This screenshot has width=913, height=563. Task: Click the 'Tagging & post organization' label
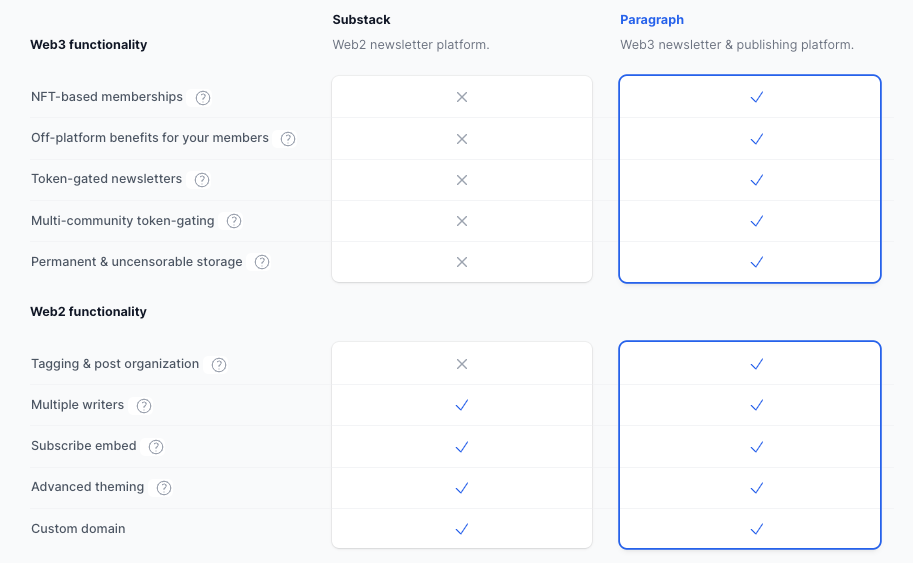click(x=115, y=364)
